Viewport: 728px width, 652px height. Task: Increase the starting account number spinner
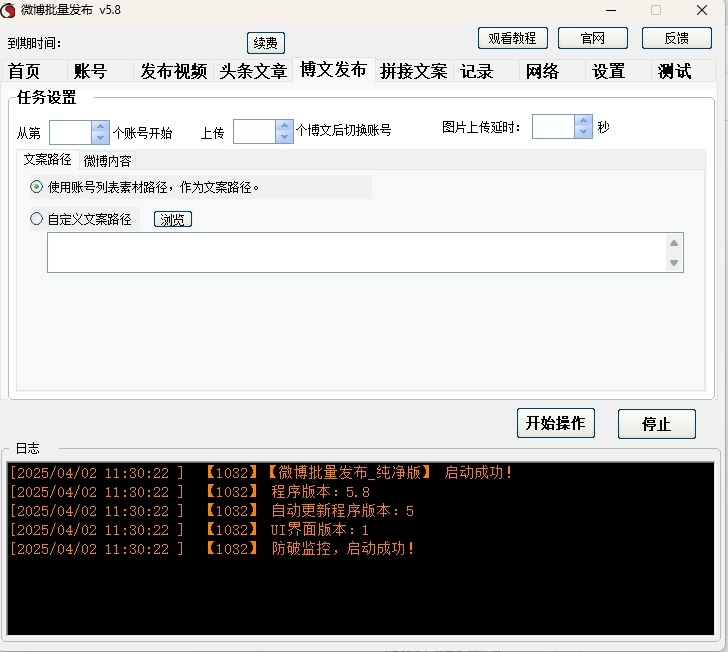point(100,127)
